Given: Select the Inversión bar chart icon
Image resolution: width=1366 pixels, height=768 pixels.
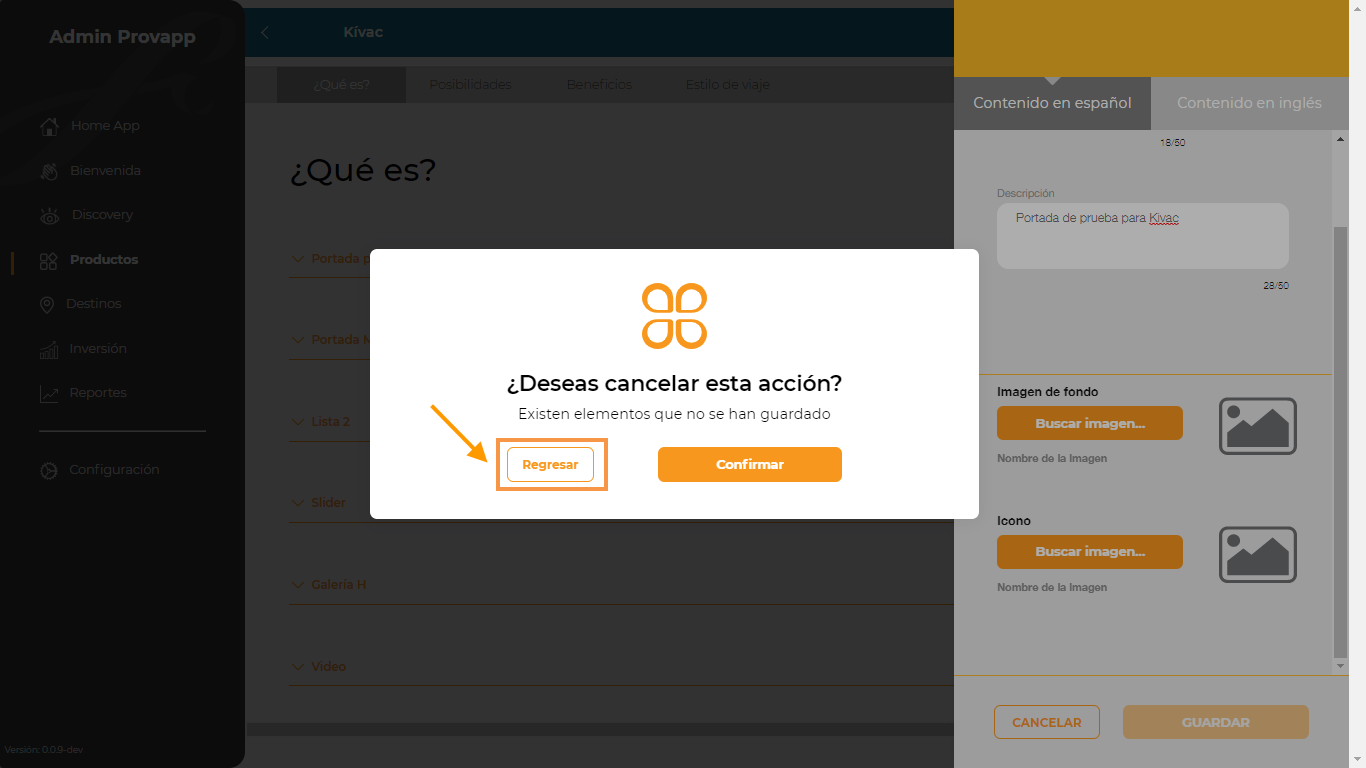Looking at the screenshot, I should [49, 349].
